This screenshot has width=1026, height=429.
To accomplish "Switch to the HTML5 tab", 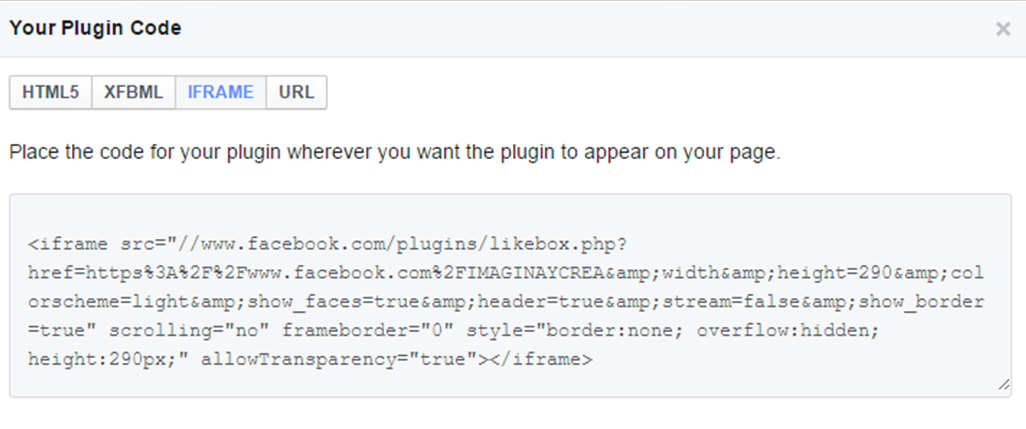I will pos(50,92).
